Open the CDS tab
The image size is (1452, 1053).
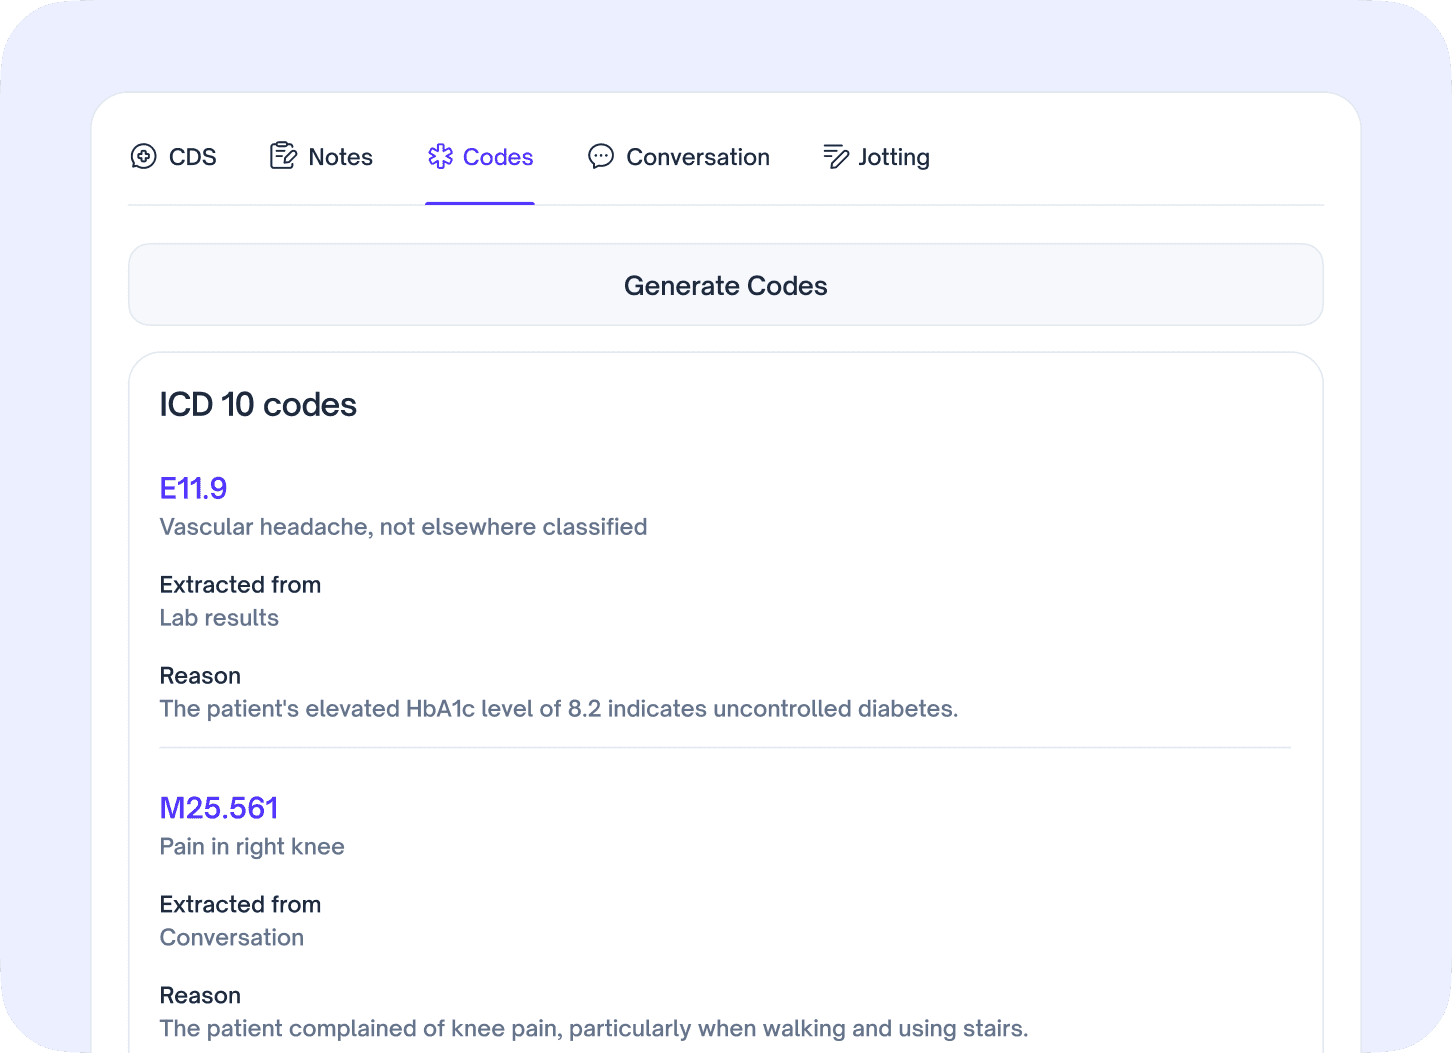tap(173, 157)
